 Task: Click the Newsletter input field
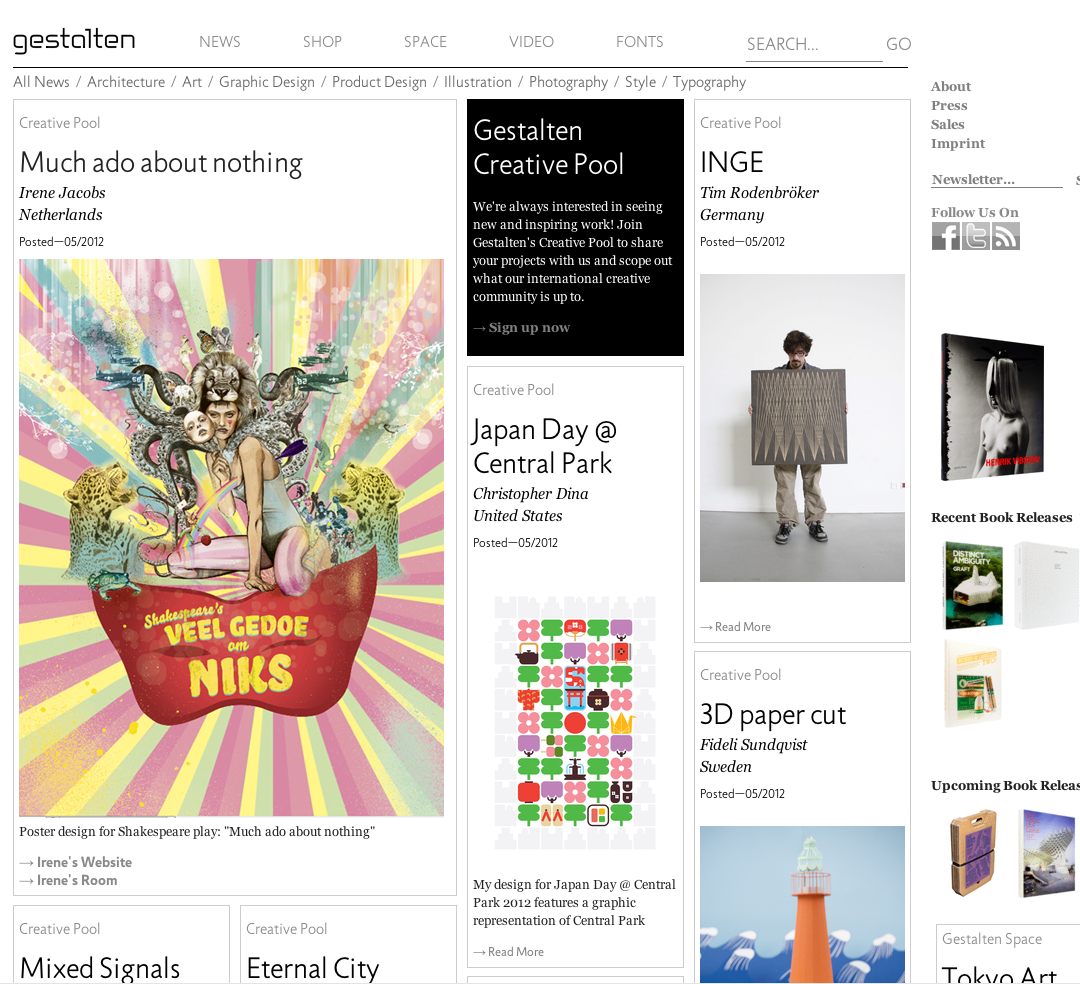click(997, 180)
